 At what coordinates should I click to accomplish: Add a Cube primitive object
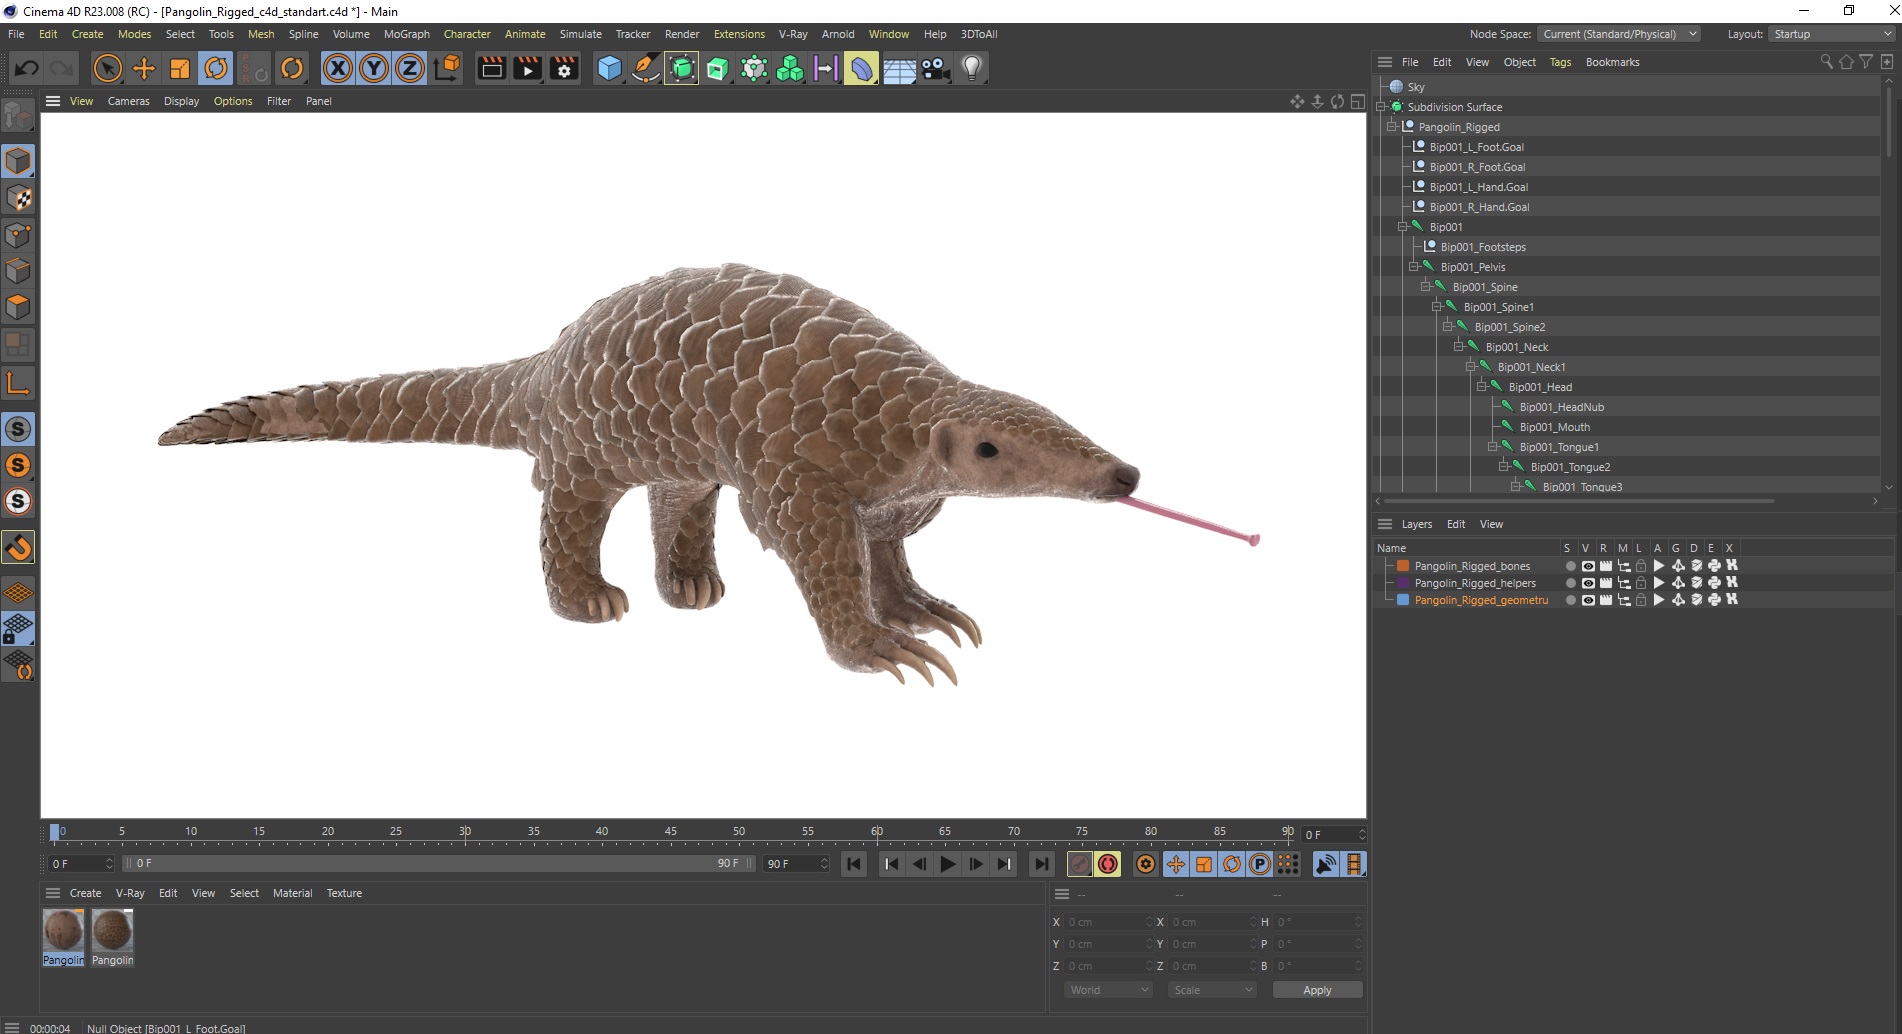(x=609, y=68)
